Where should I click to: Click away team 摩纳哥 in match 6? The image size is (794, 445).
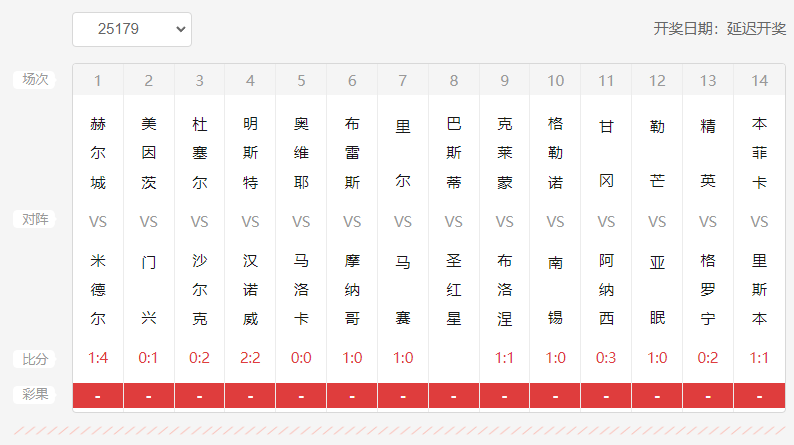pyautogui.click(x=352, y=290)
